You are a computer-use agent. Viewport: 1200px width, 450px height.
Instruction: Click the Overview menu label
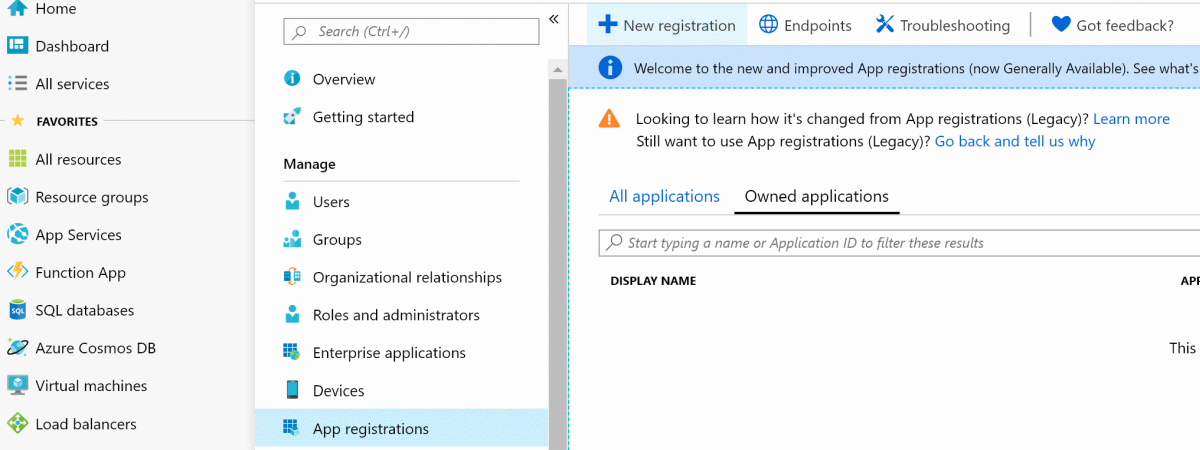tap(344, 79)
